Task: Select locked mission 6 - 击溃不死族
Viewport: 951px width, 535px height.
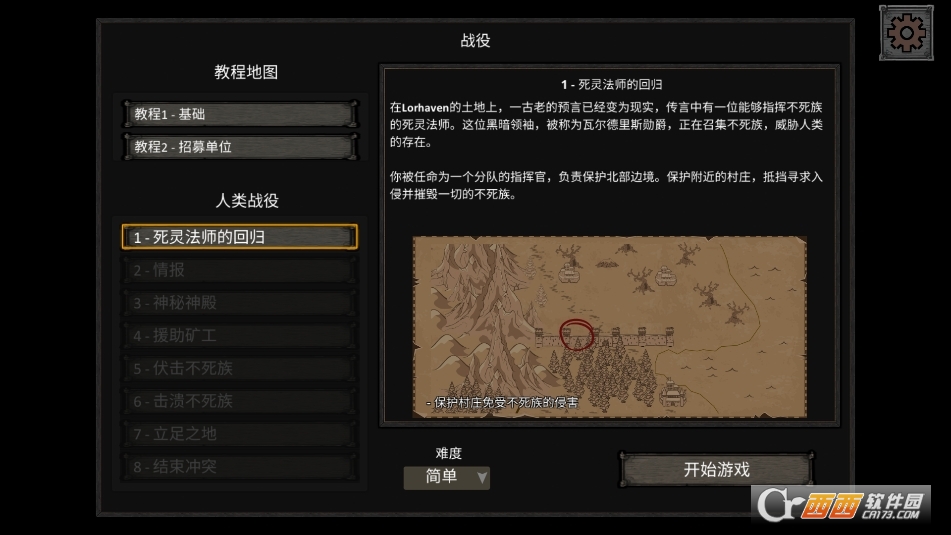Action: 240,401
